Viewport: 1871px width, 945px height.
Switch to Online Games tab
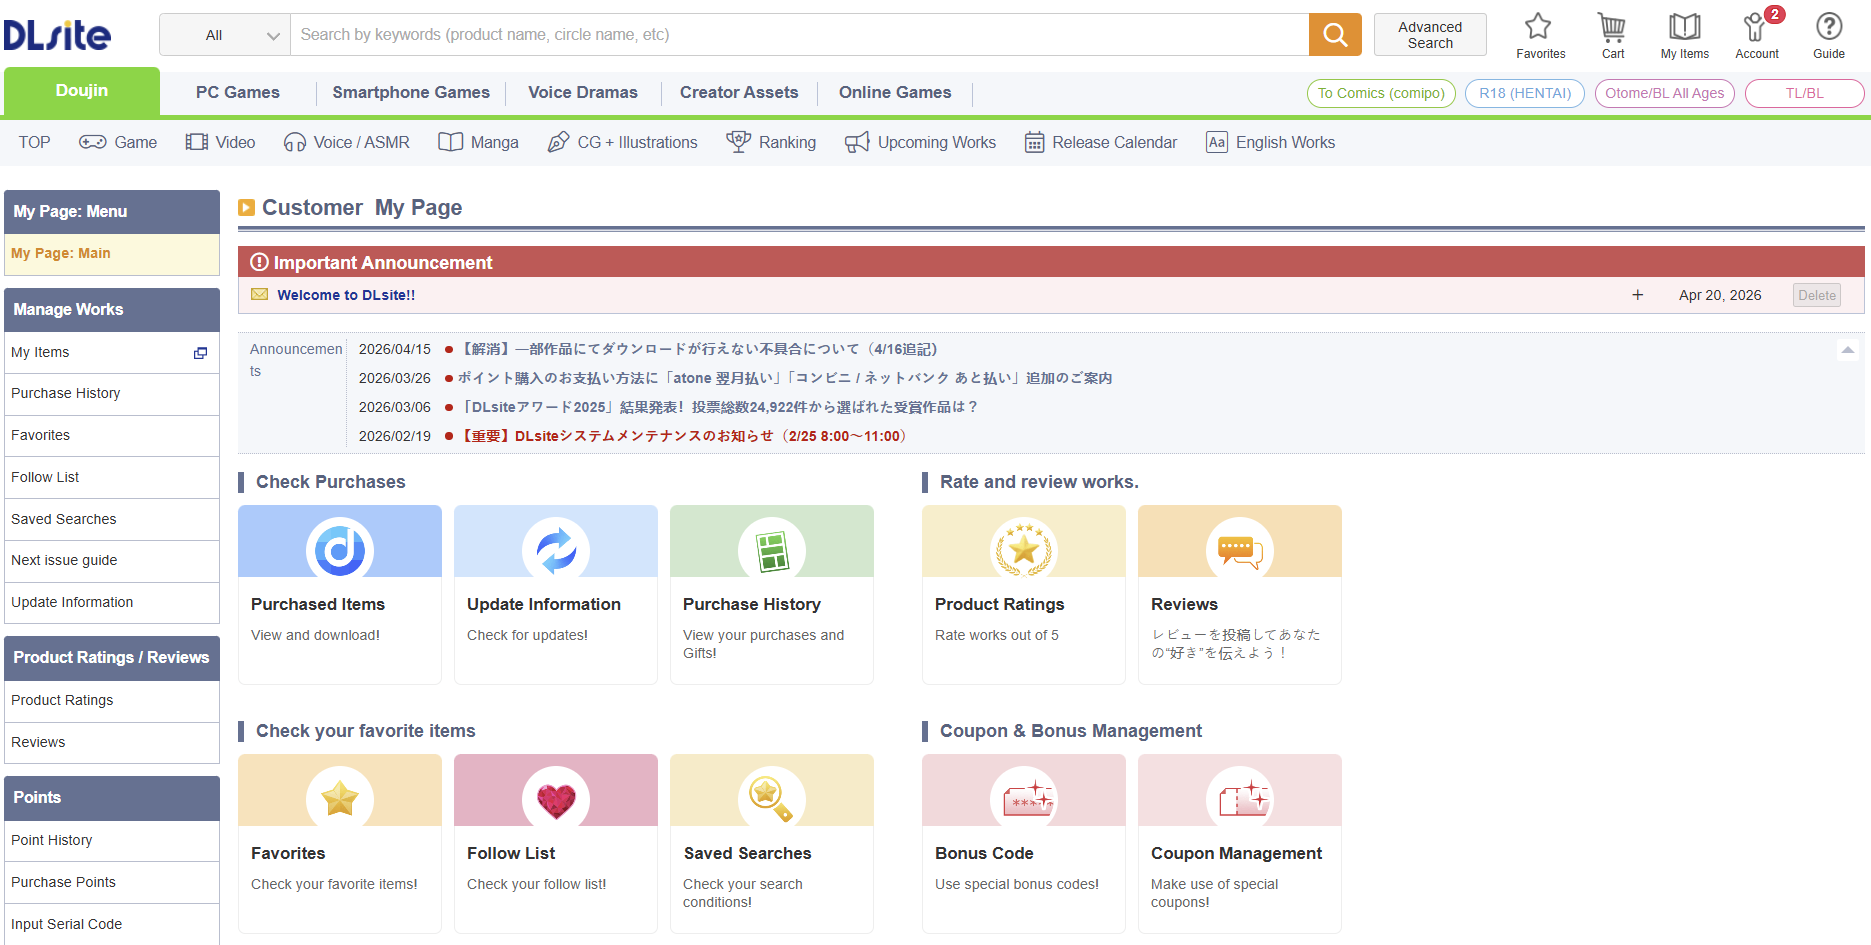tap(895, 92)
